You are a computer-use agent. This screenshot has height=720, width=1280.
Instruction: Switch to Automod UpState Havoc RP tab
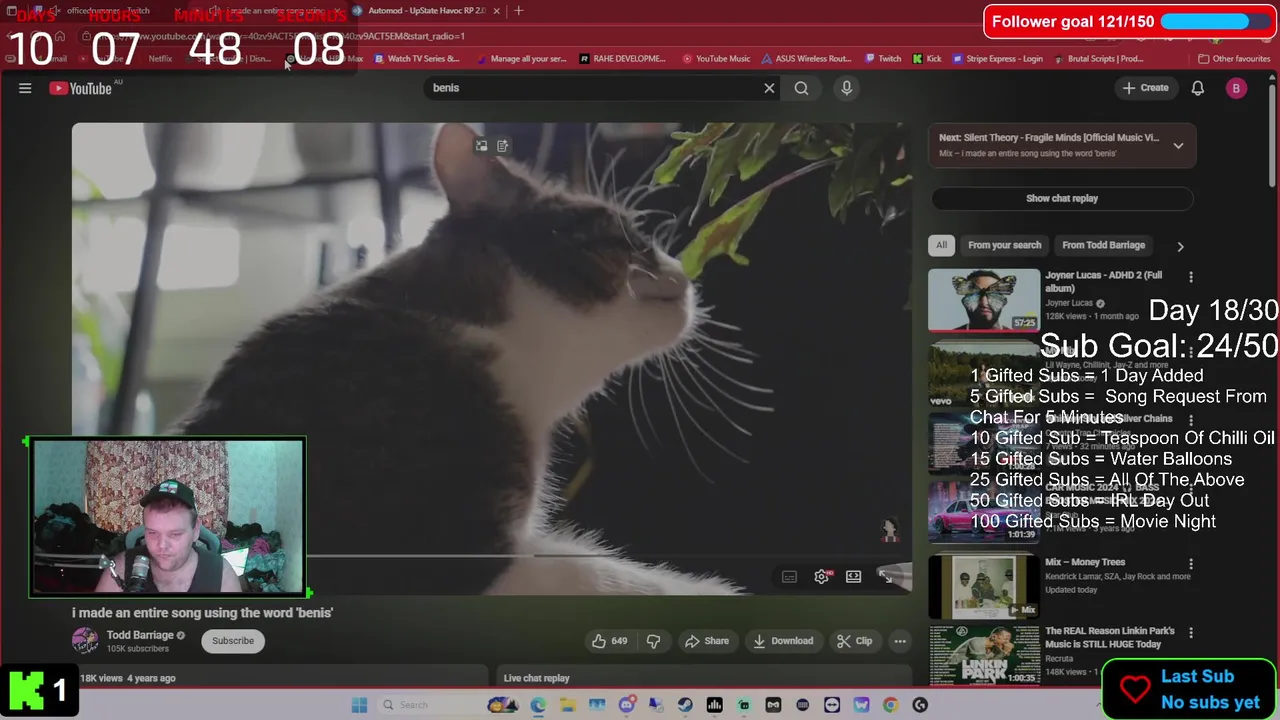coord(427,11)
